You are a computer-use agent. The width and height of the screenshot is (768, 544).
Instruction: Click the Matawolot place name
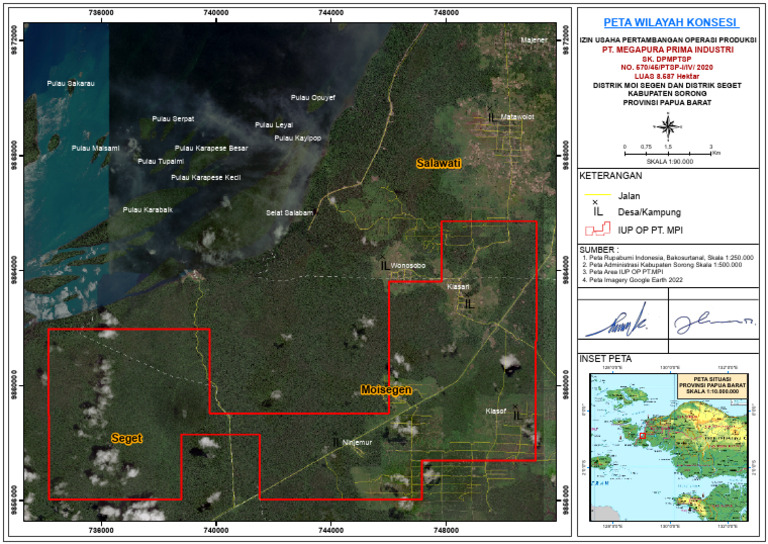517,117
